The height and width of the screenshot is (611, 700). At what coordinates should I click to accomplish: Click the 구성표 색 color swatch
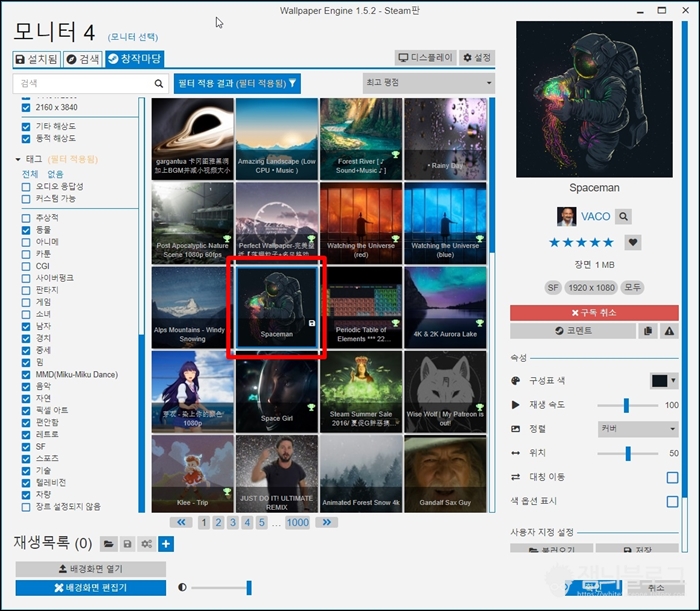tap(659, 381)
